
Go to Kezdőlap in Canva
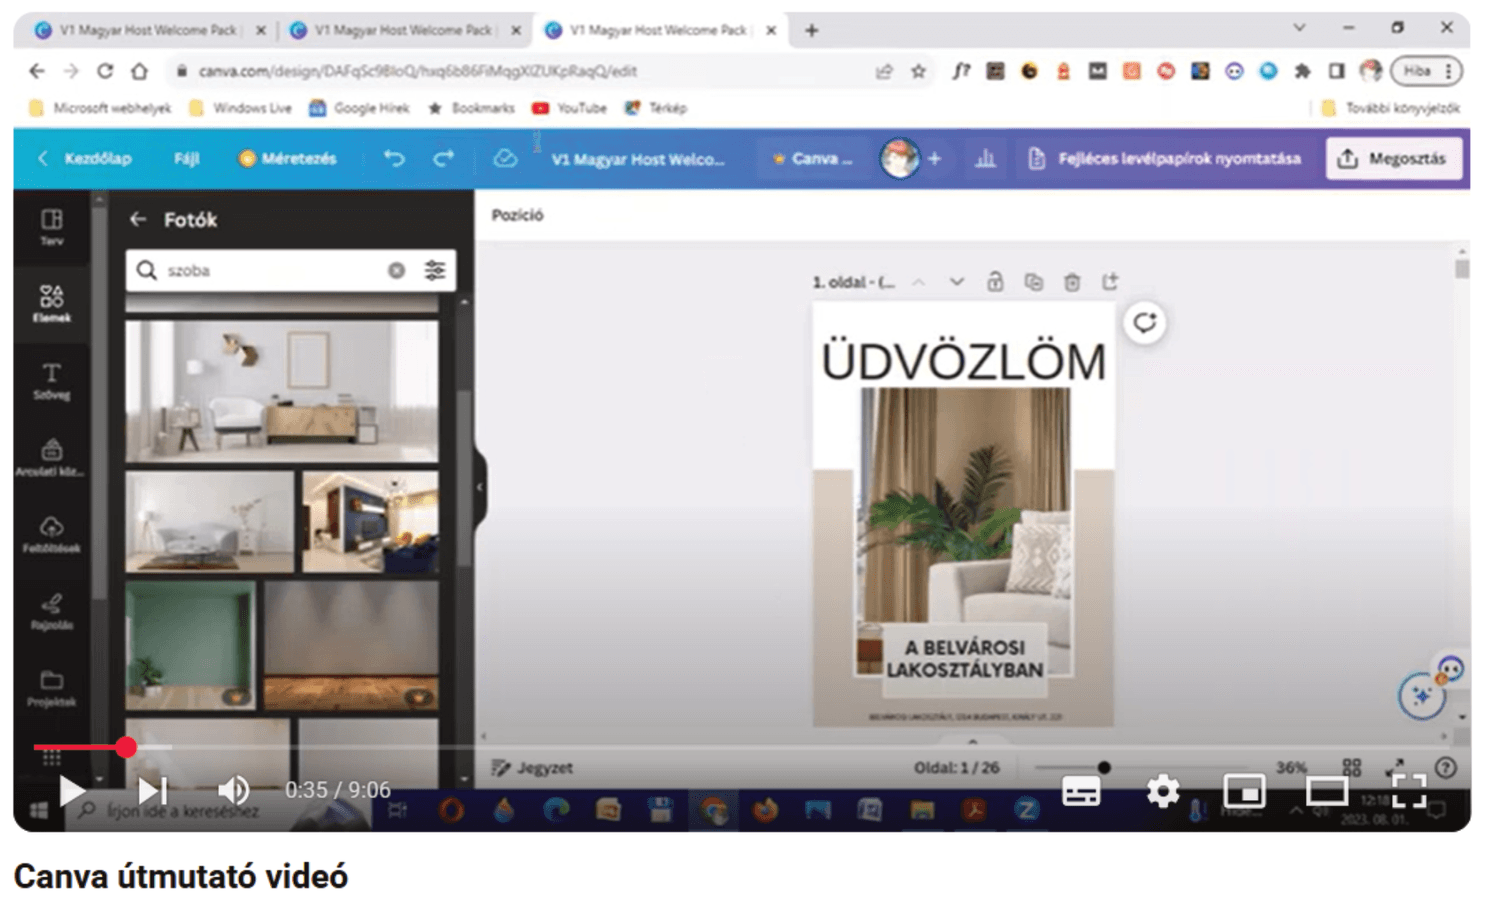(x=86, y=158)
